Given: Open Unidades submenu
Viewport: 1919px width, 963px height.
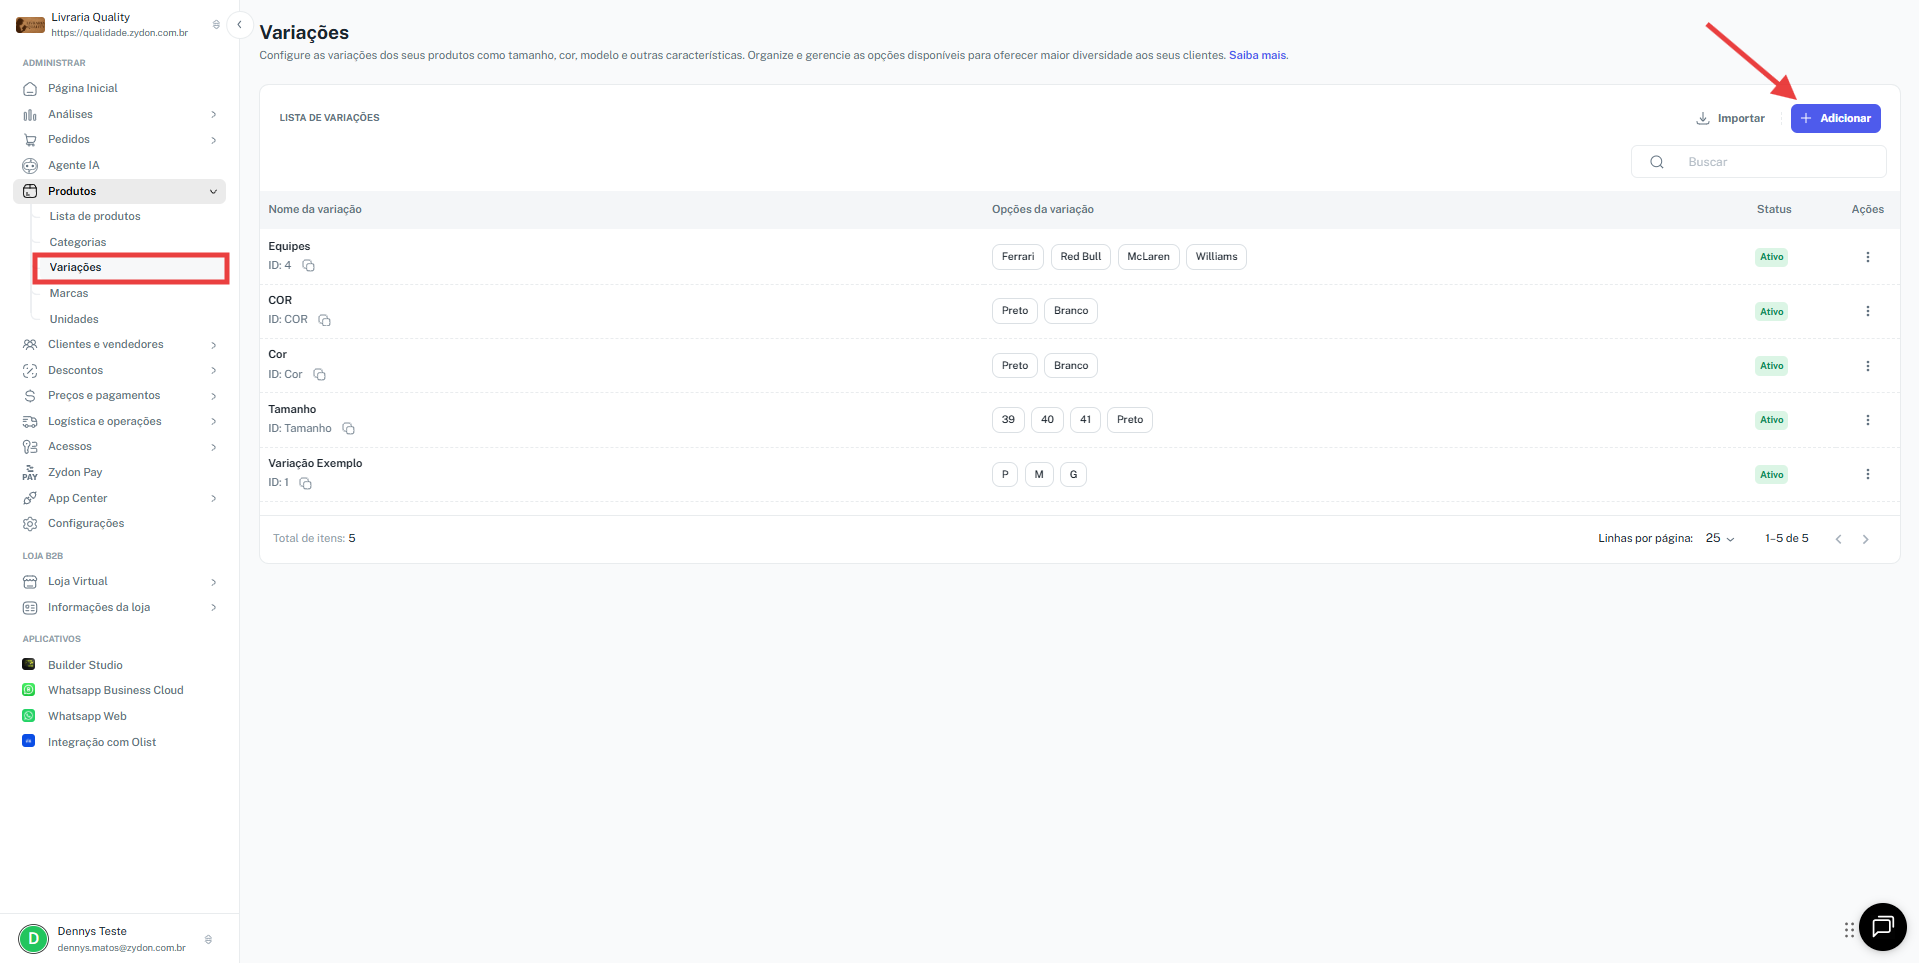Looking at the screenshot, I should [74, 319].
